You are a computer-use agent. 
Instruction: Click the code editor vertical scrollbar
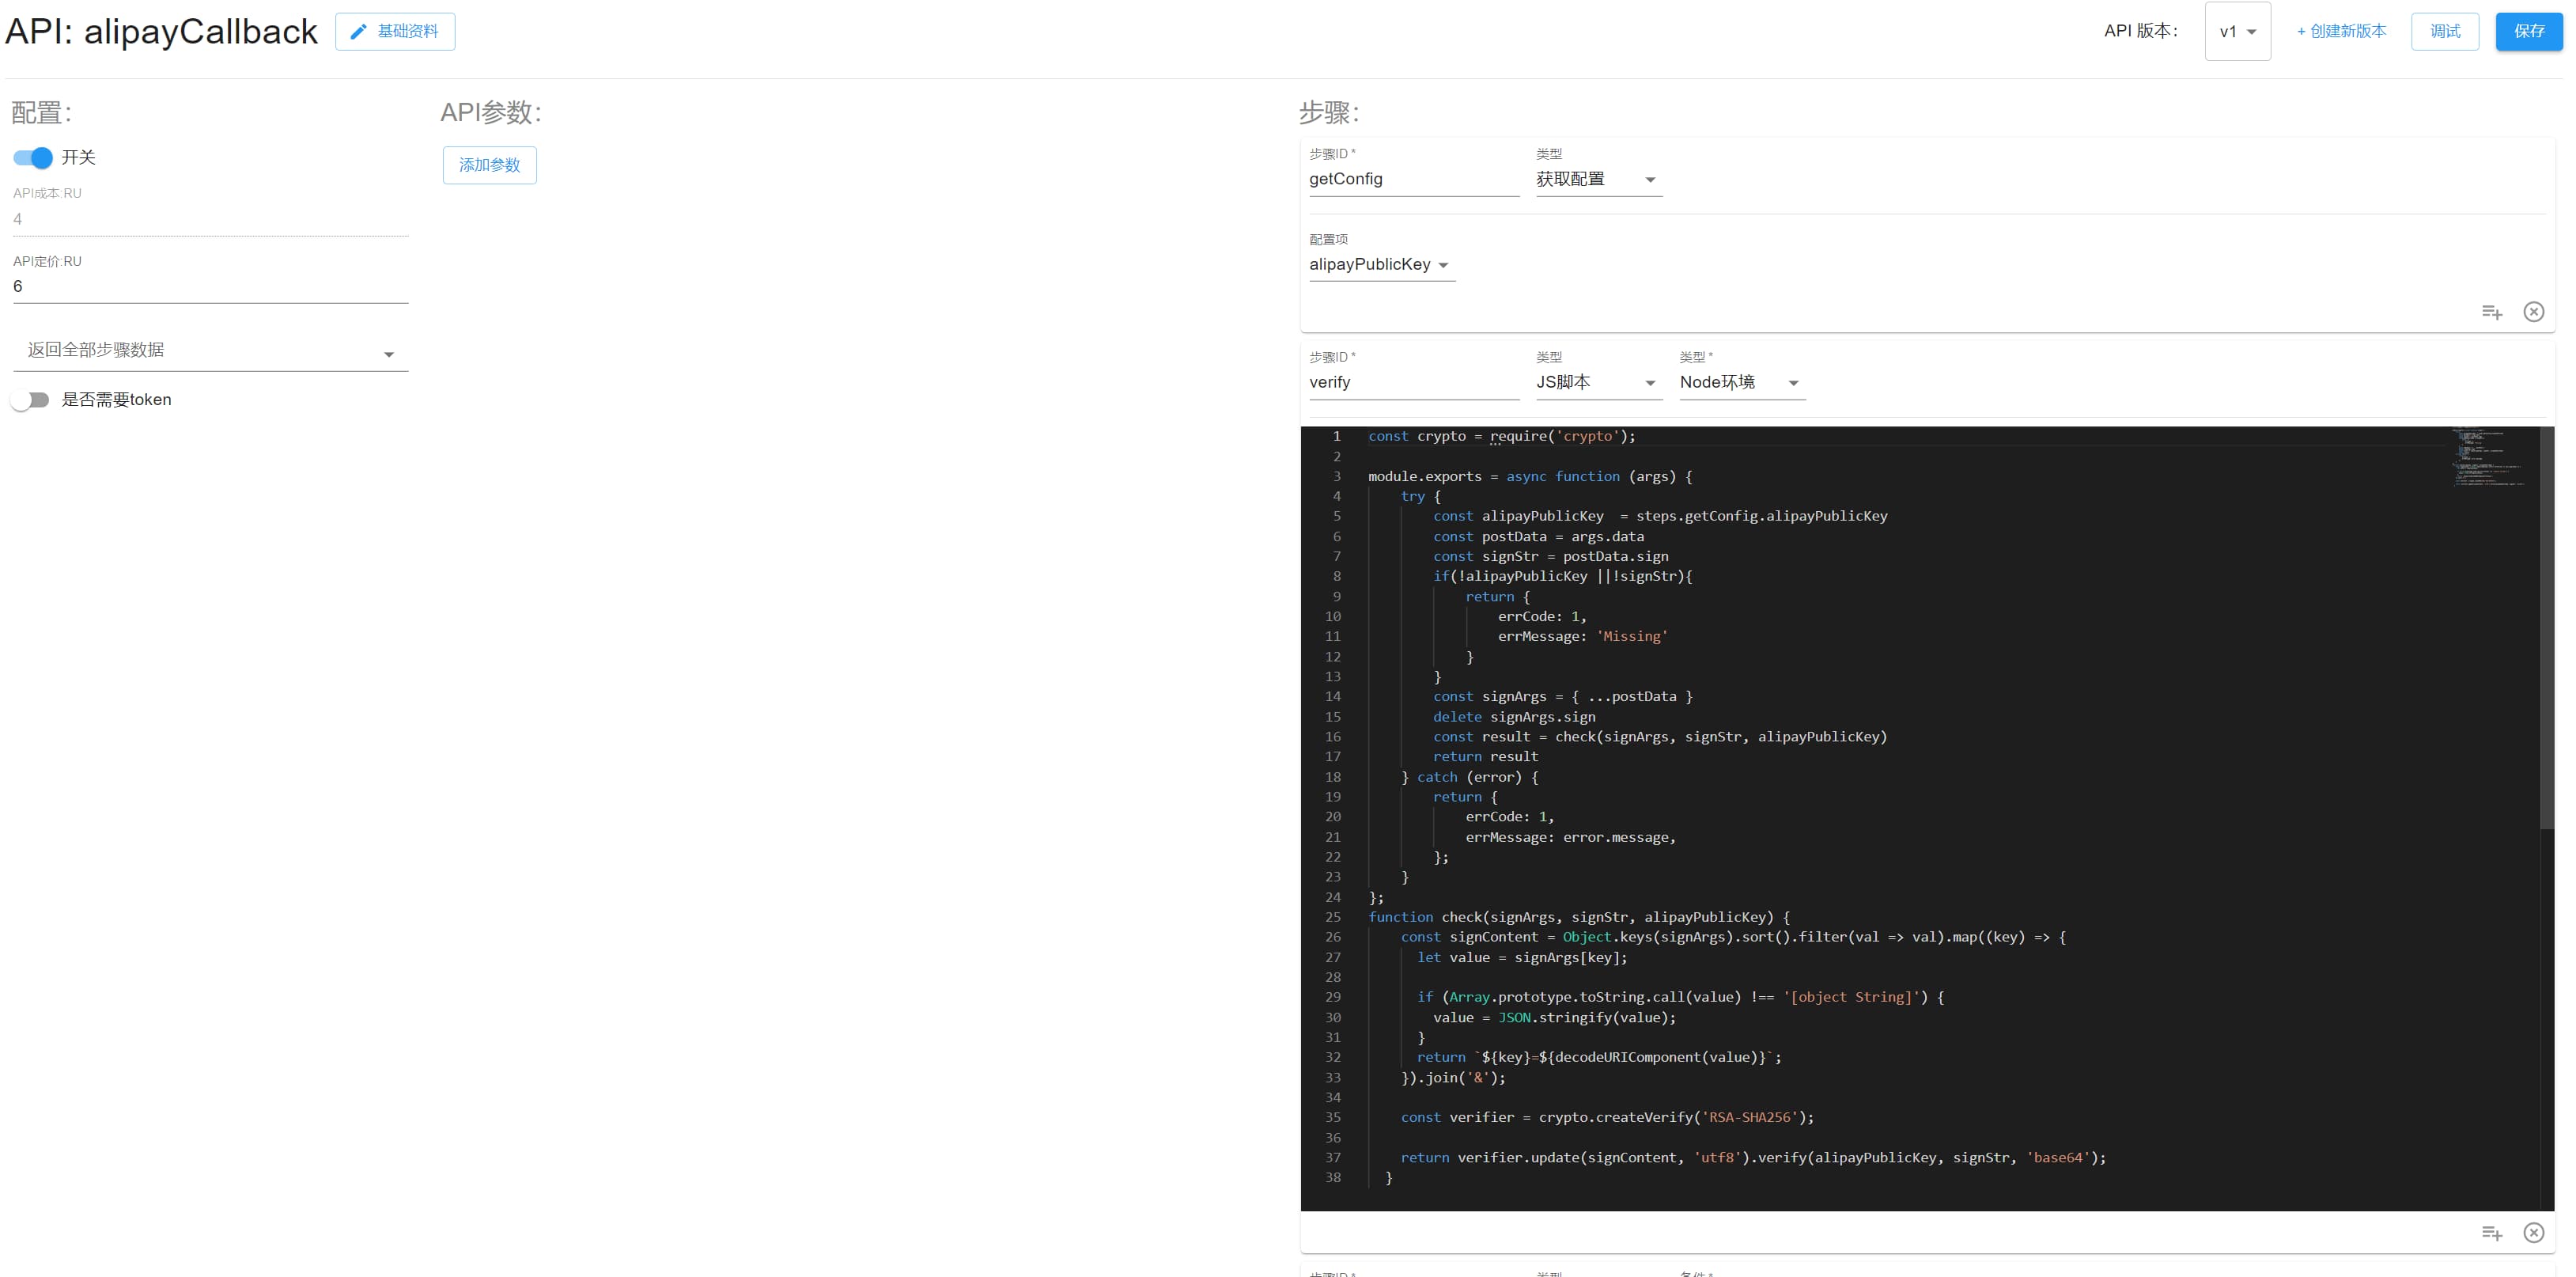2547,628
